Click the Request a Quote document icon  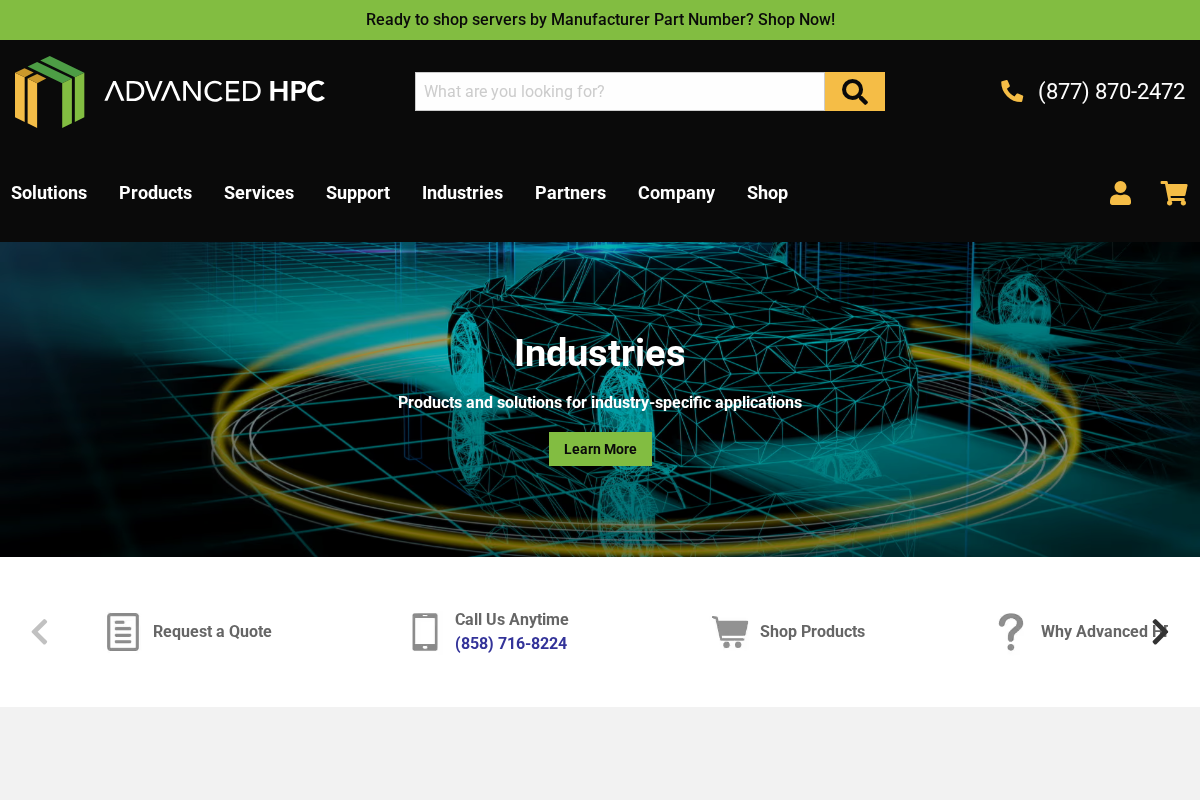tap(123, 631)
